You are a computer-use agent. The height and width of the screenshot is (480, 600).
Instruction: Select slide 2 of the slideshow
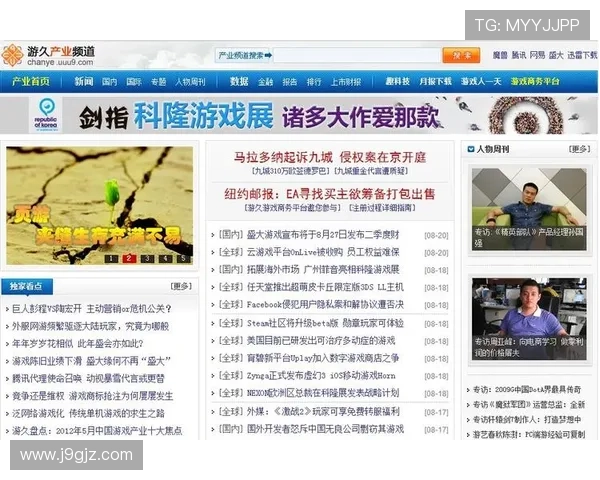[129, 258]
